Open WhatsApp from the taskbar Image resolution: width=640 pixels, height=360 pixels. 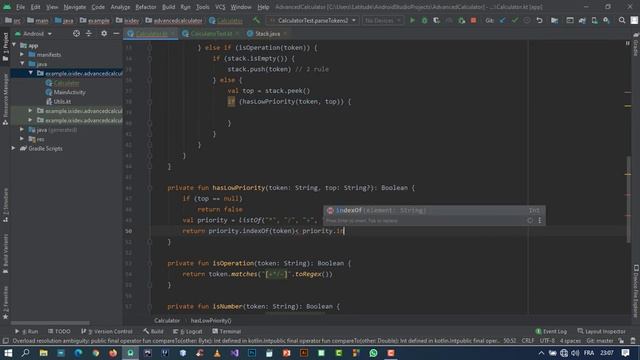373,353
